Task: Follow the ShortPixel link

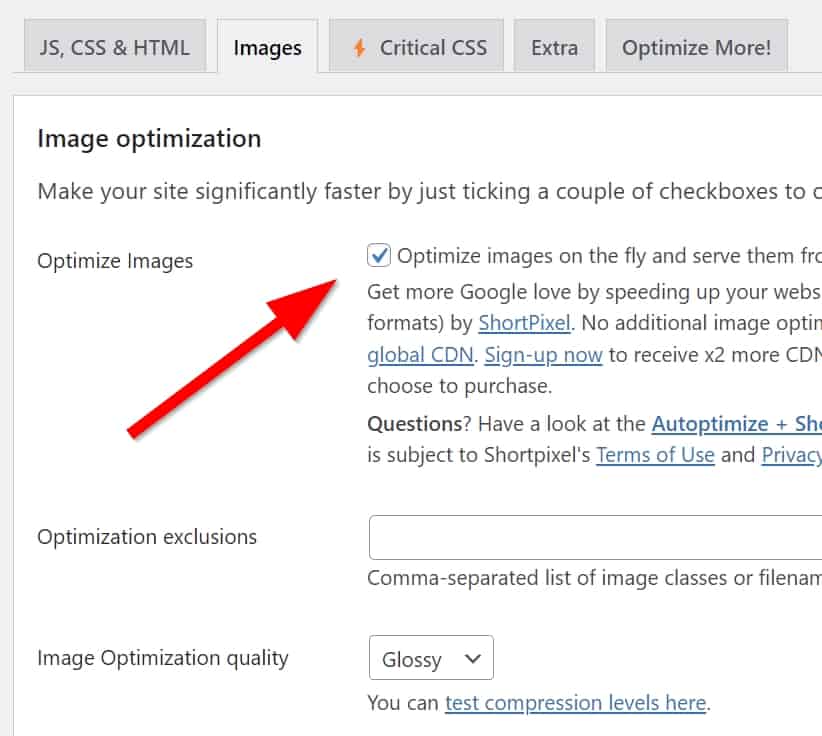Action: point(524,323)
